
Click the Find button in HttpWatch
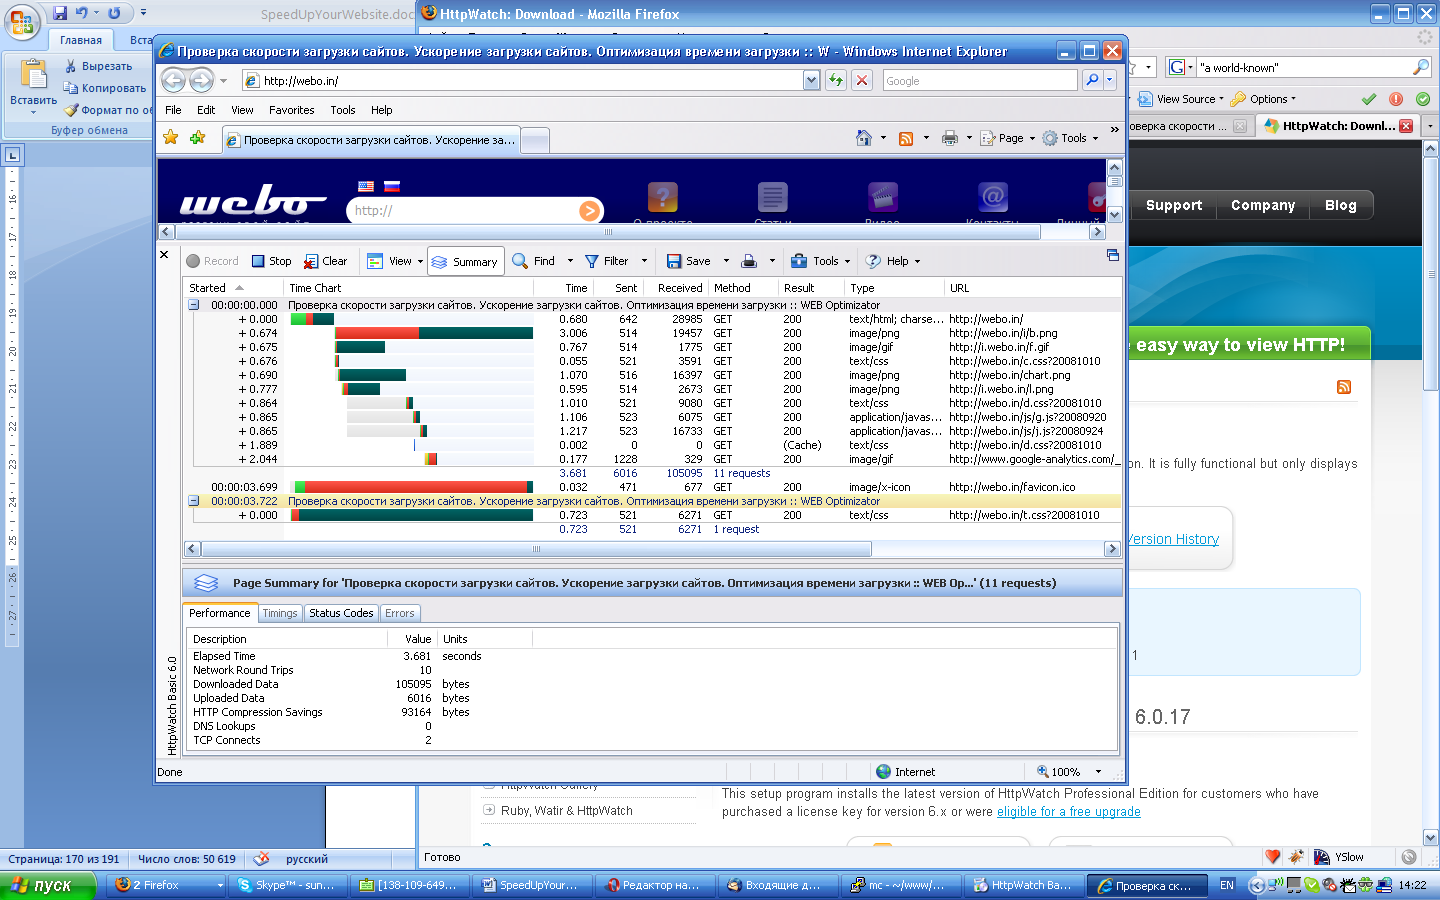[534, 261]
